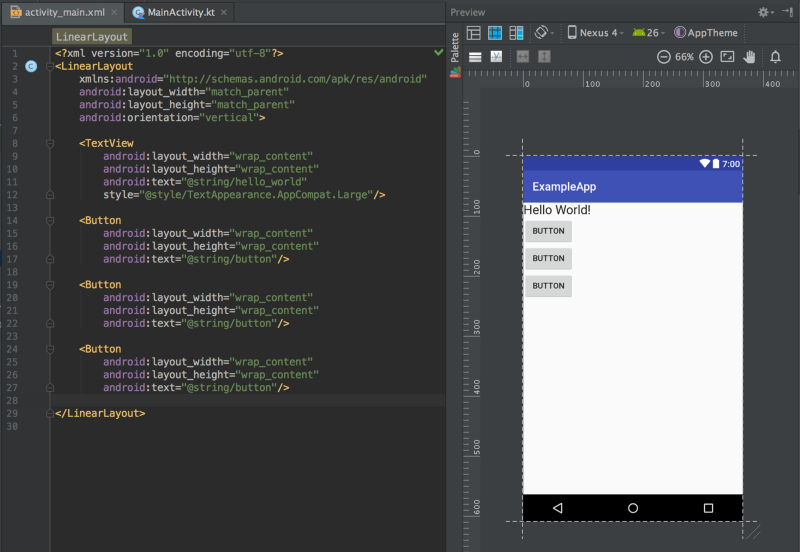800x552 pixels.
Task: Collapse the first Button fold on line 14
Action: click(x=50, y=220)
